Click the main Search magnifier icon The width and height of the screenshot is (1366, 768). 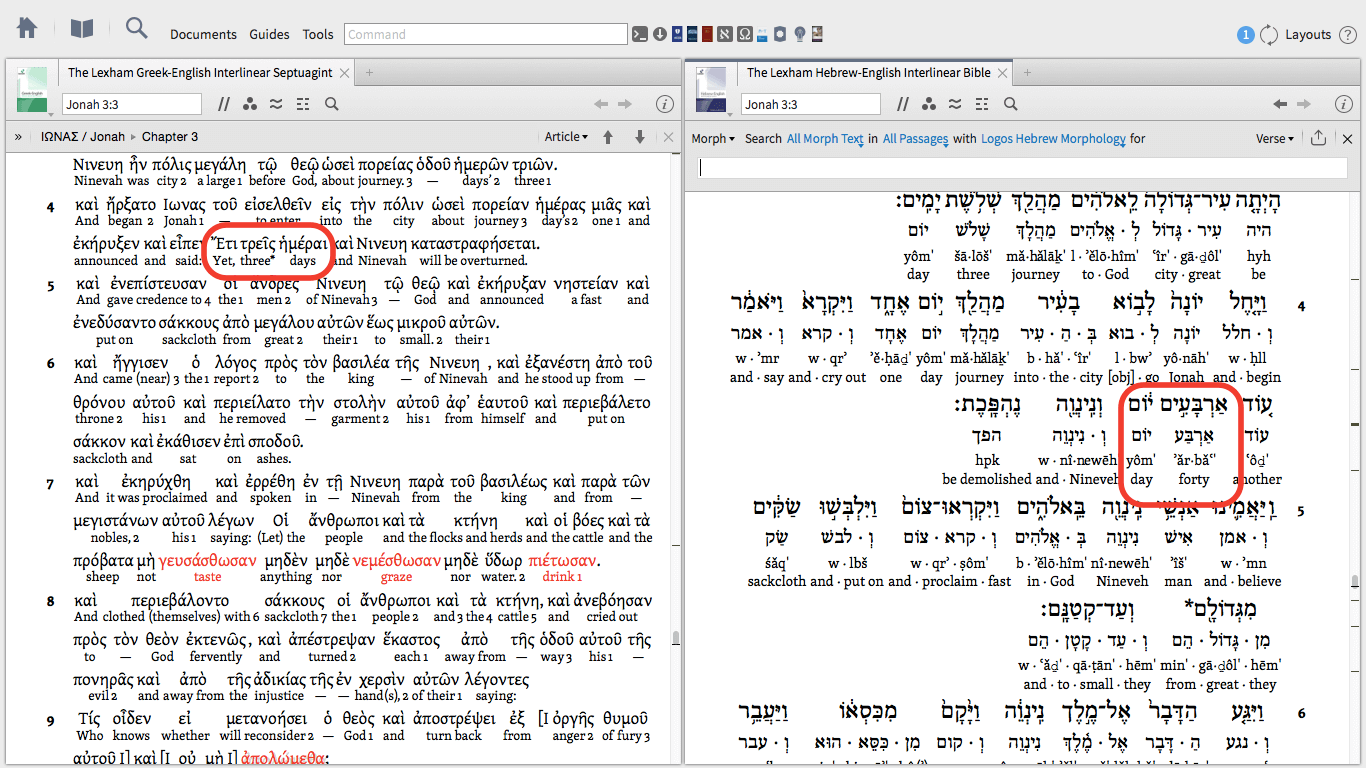136,28
